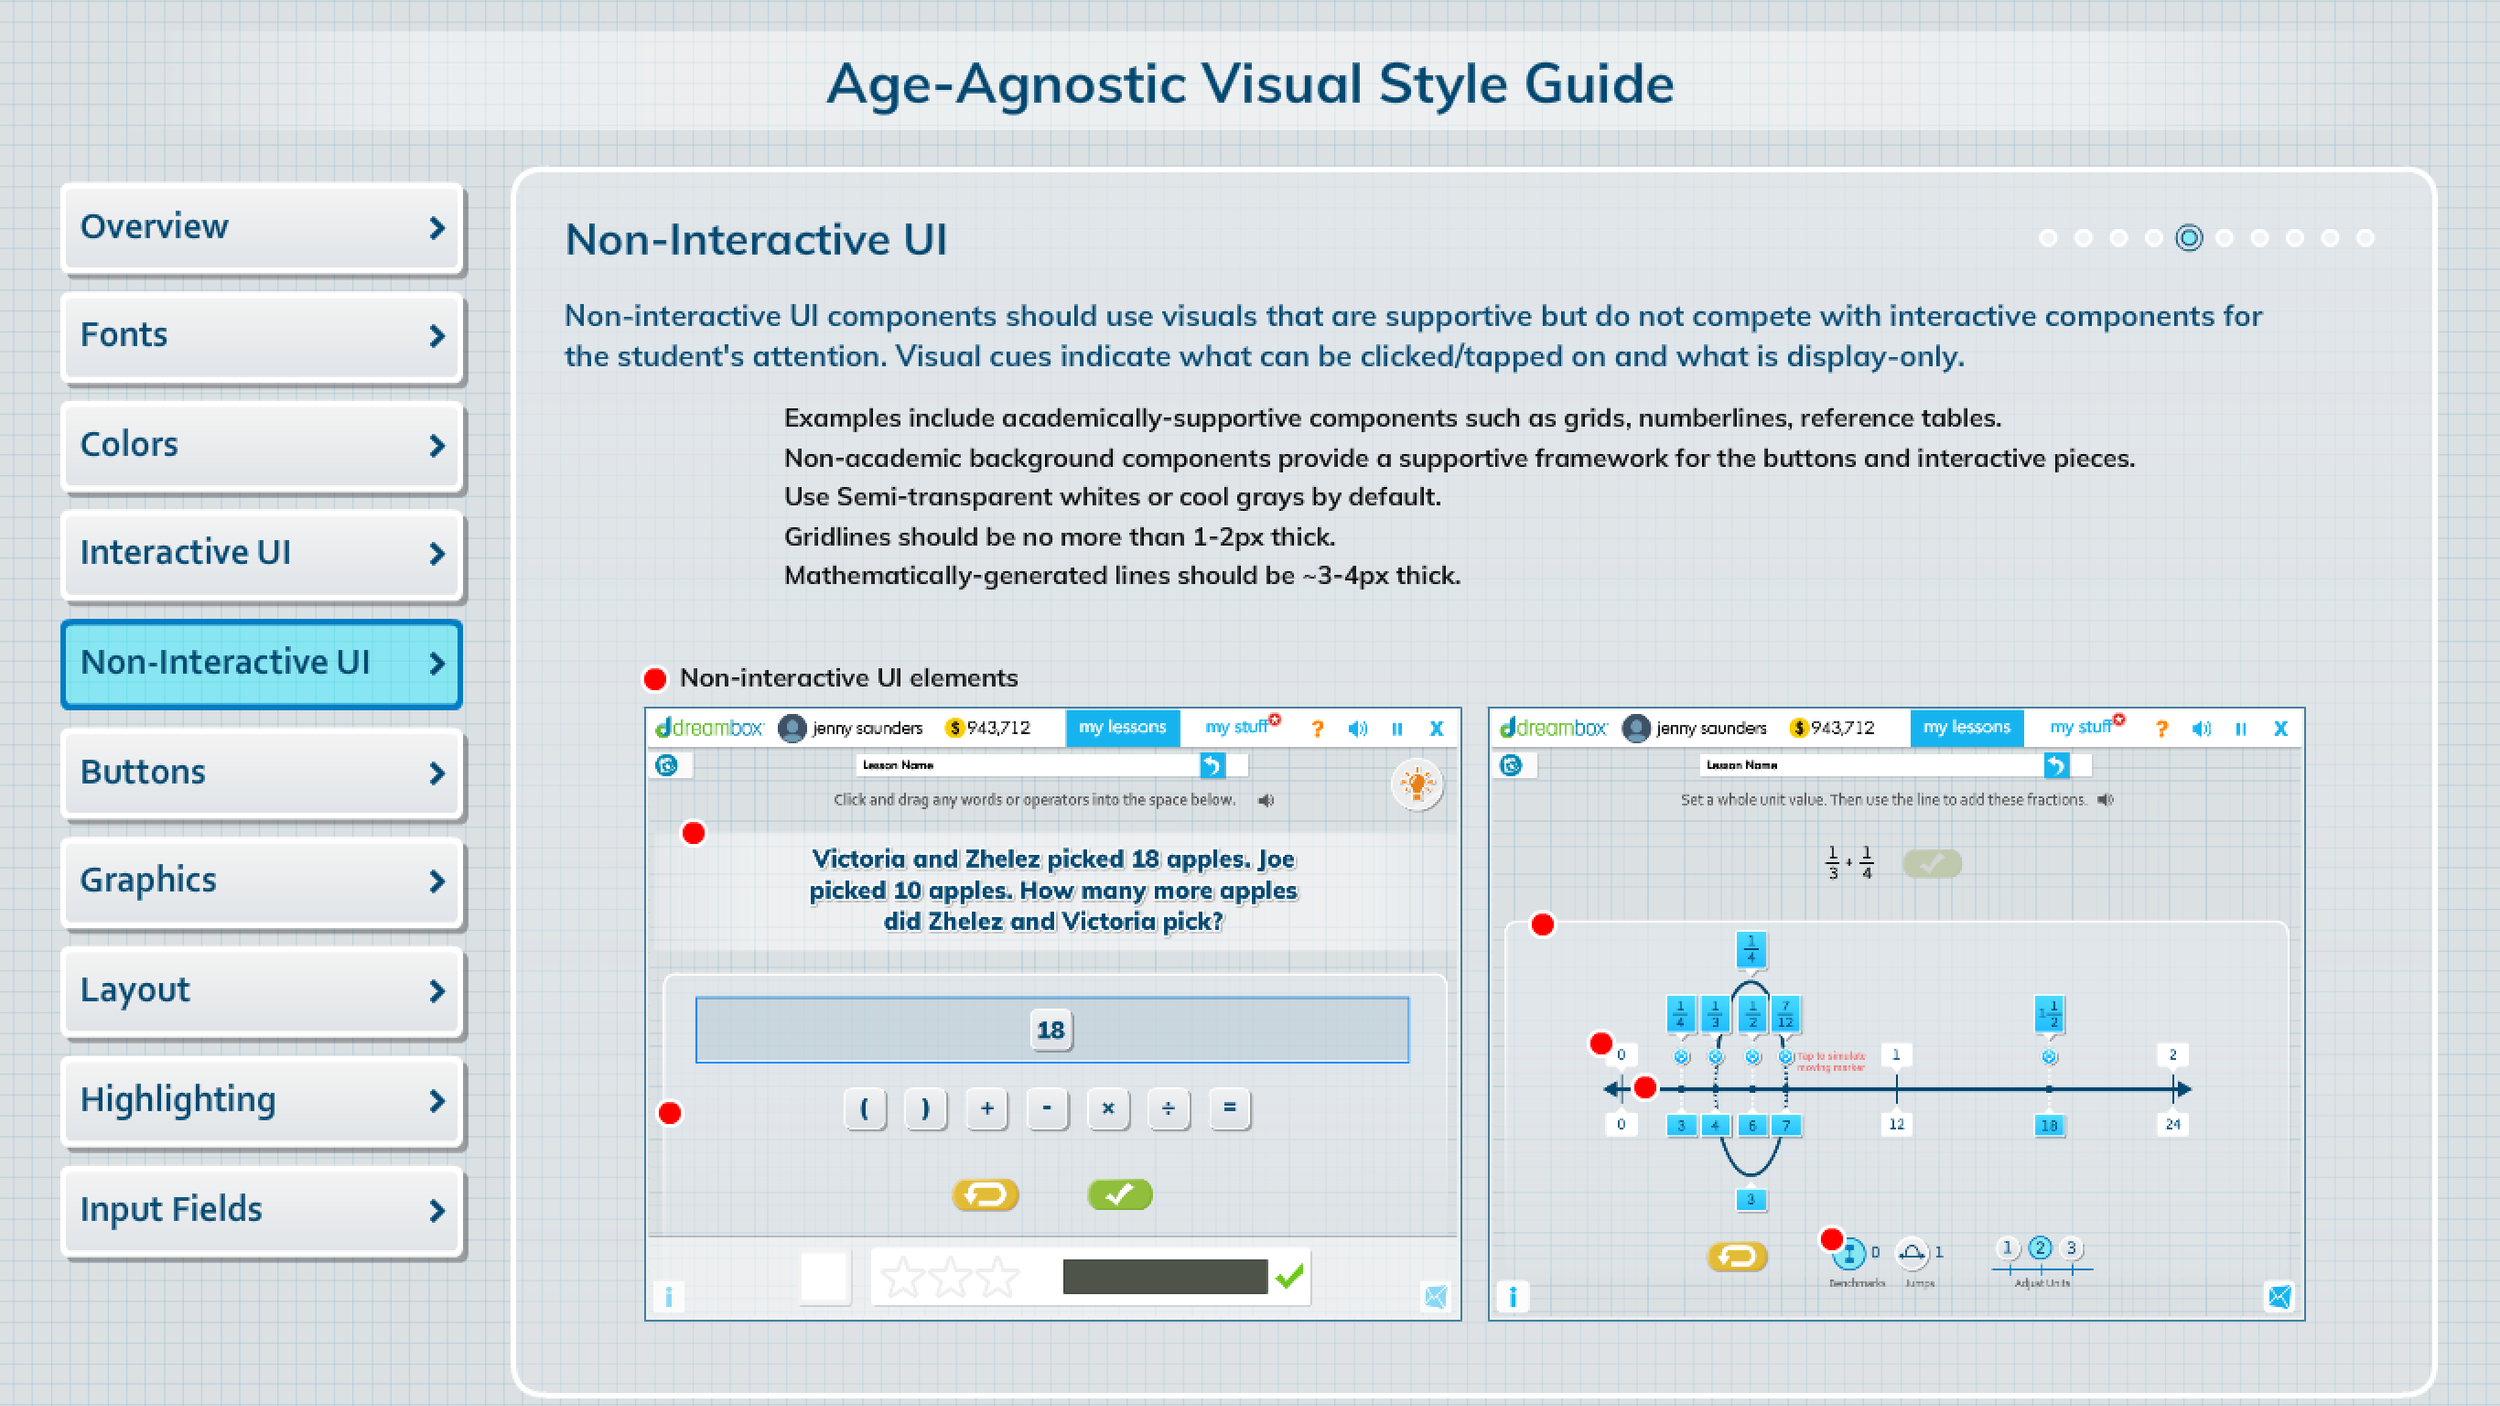Click the plus operator button

pos(987,1108)
